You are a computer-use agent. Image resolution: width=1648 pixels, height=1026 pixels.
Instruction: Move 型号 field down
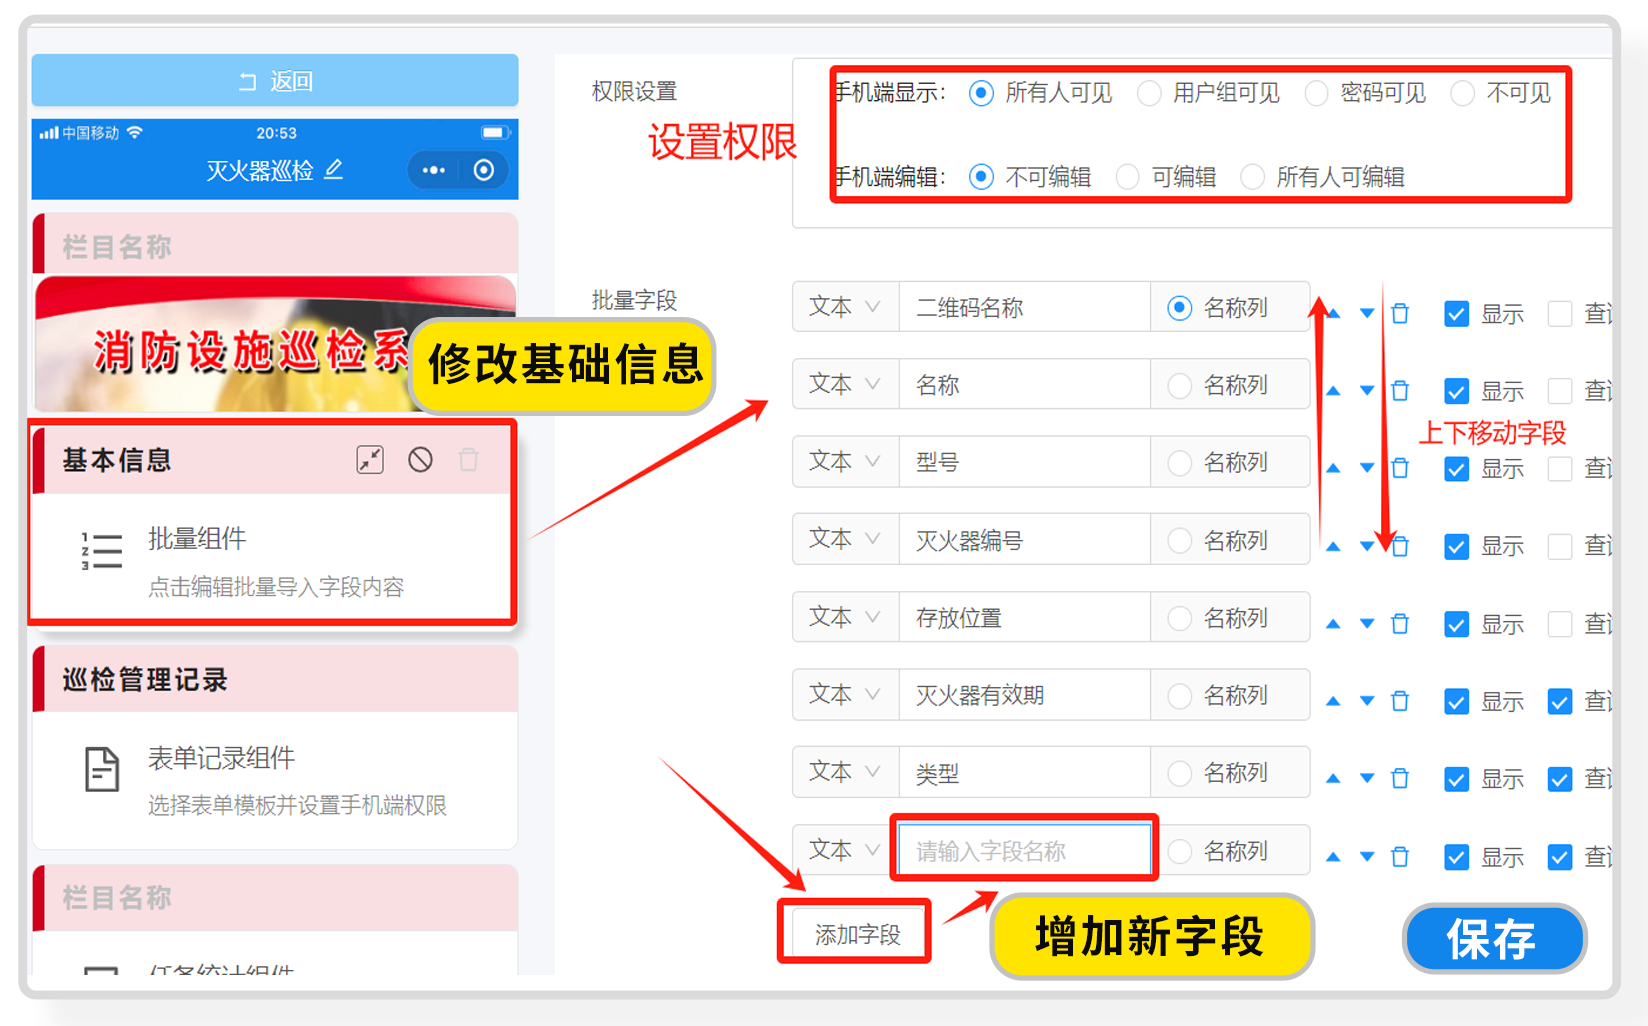pyautogui.click(x=1366, y=468)
